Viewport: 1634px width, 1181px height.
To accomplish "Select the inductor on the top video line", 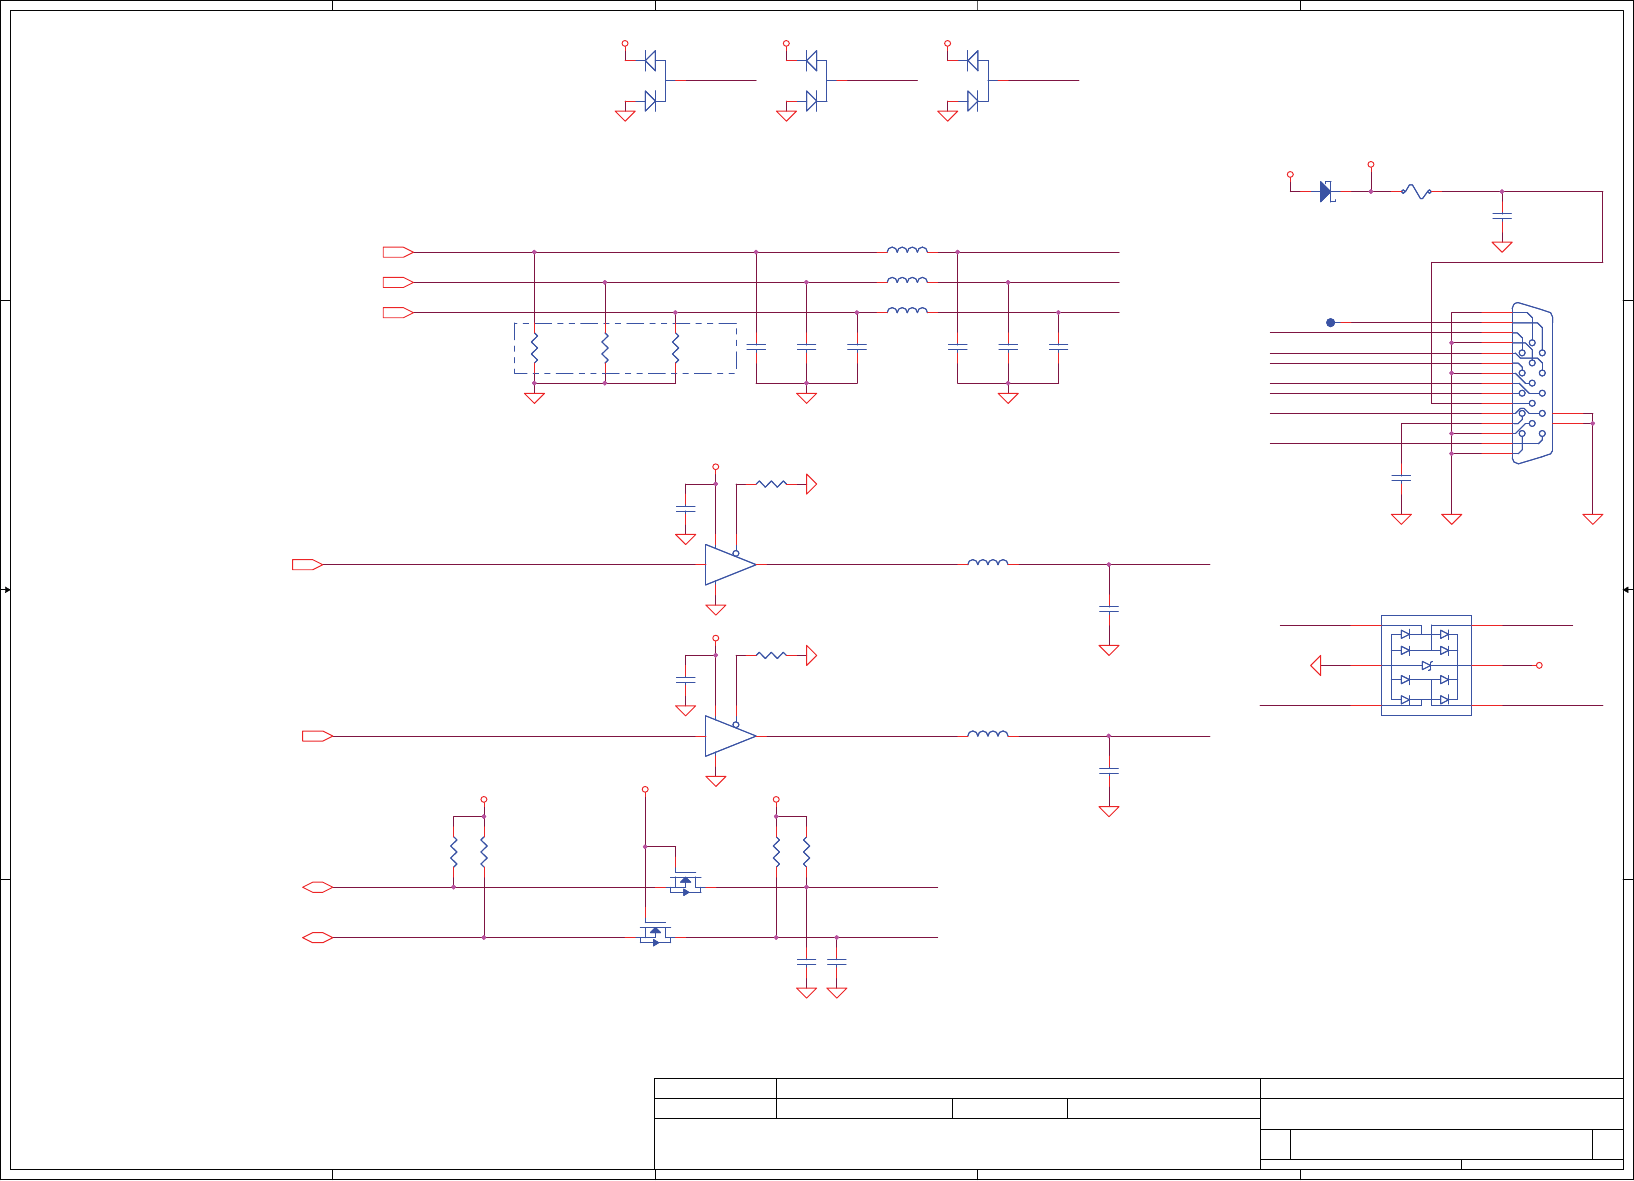I will 907,250.
